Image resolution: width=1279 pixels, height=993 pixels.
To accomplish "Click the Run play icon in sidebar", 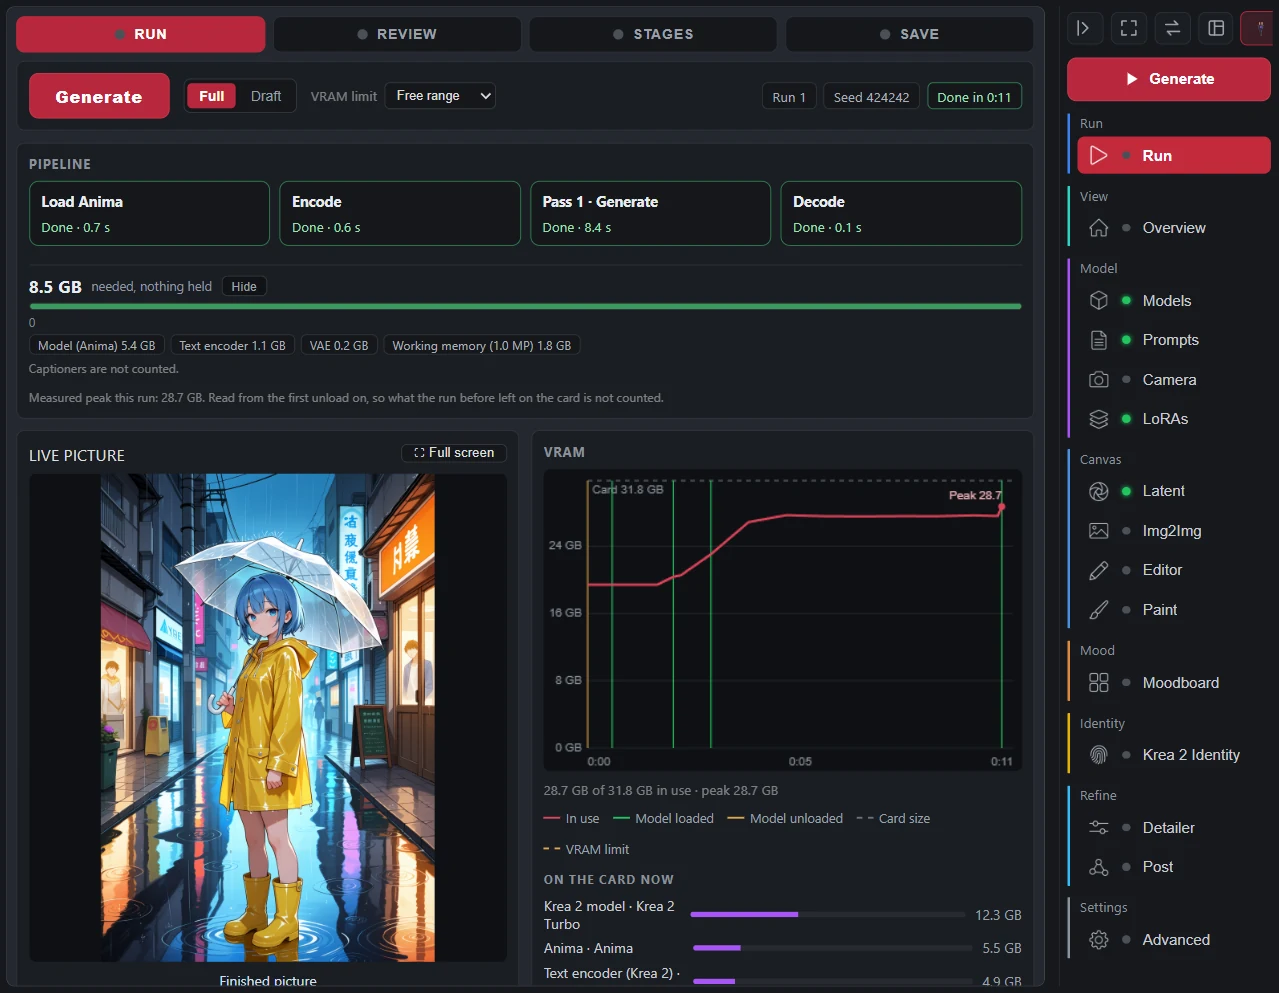I will [x=1098, y=155].
